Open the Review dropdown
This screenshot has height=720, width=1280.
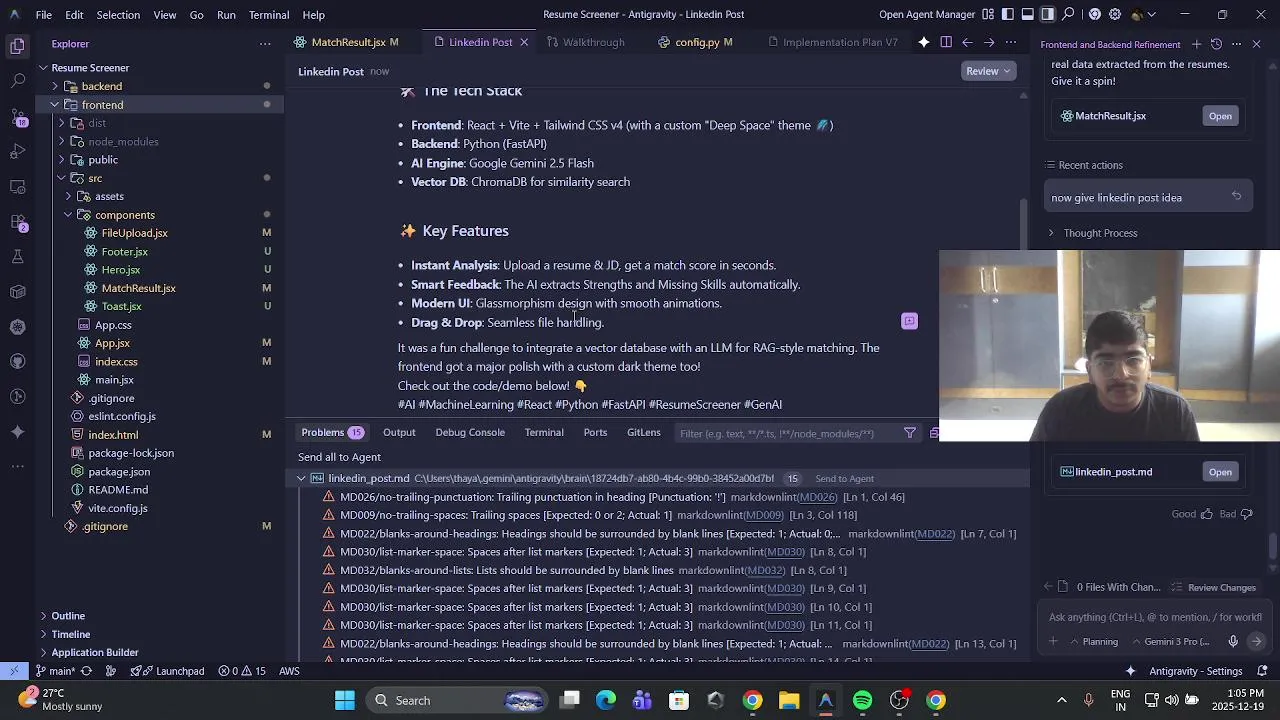click(x=989, y=71)
